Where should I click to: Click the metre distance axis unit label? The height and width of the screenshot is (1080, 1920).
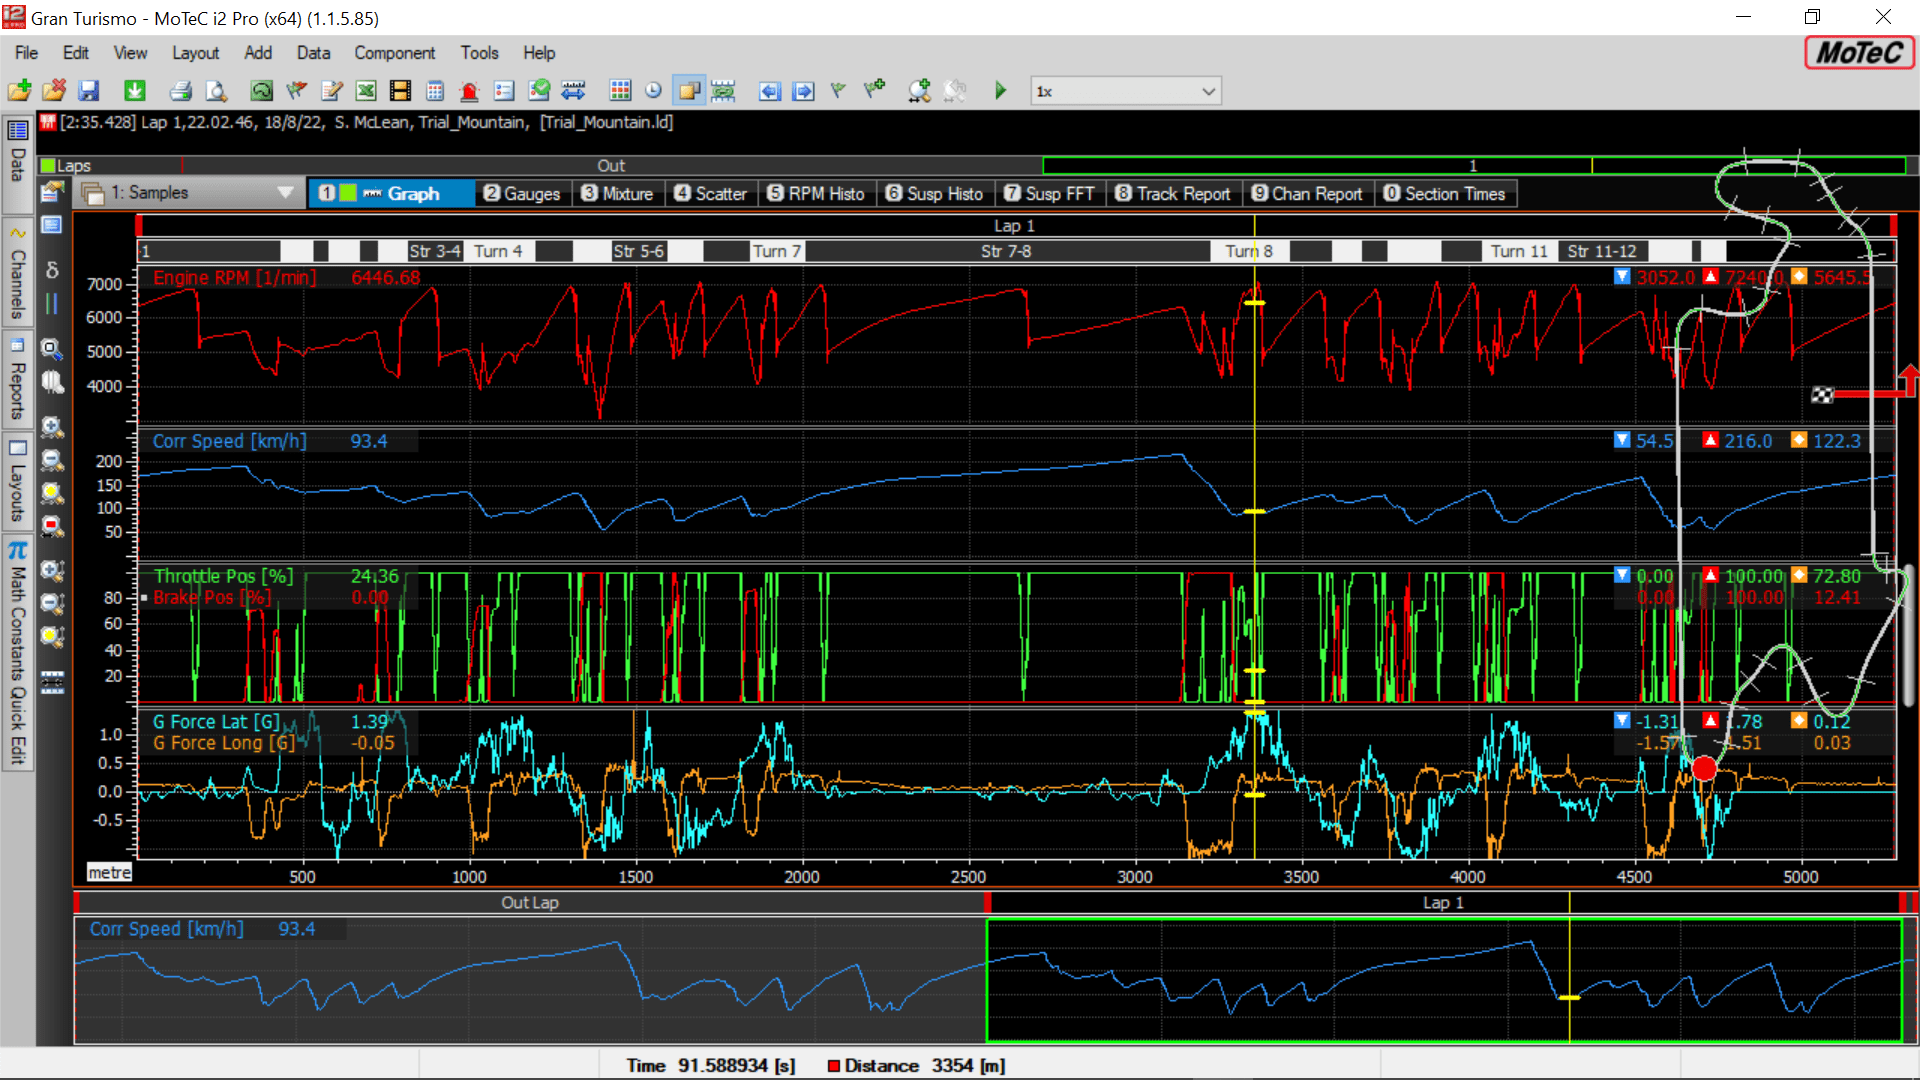pyautogui.click(x=109, y=872)
